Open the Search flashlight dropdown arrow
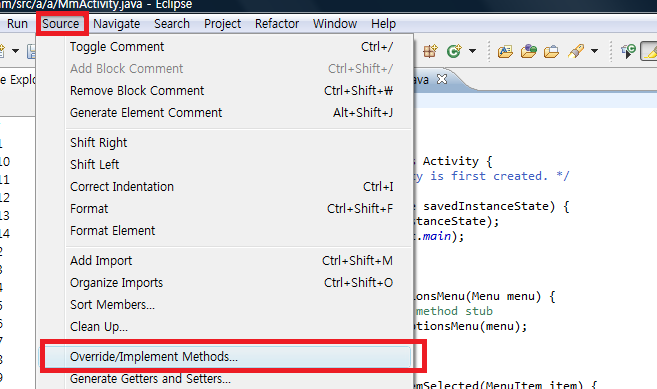 click(594, 51)
